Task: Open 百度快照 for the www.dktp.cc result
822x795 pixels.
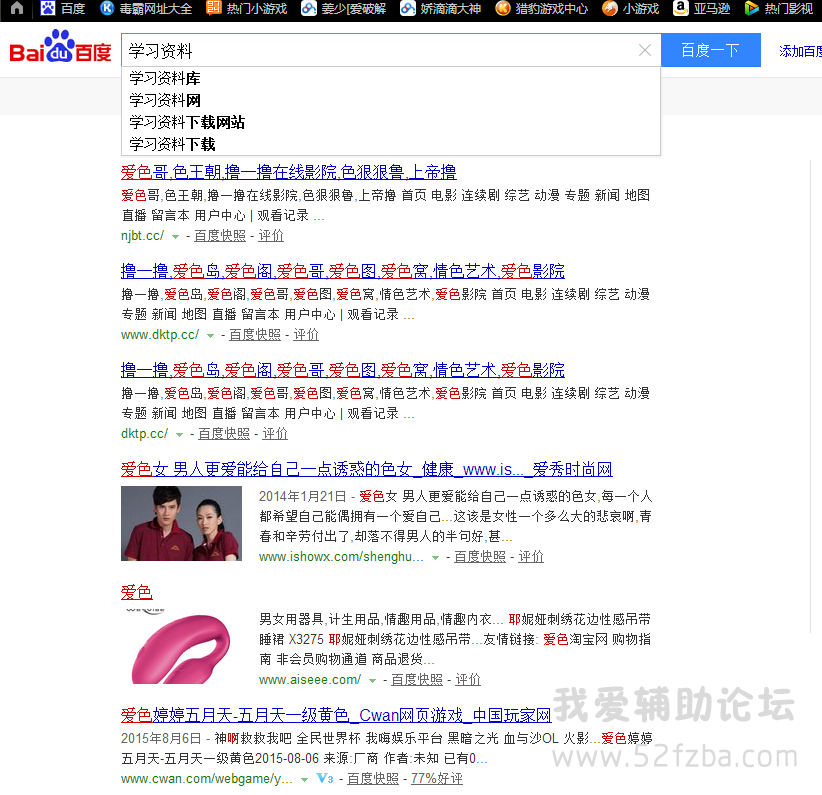Action: [x=255, y=335]
